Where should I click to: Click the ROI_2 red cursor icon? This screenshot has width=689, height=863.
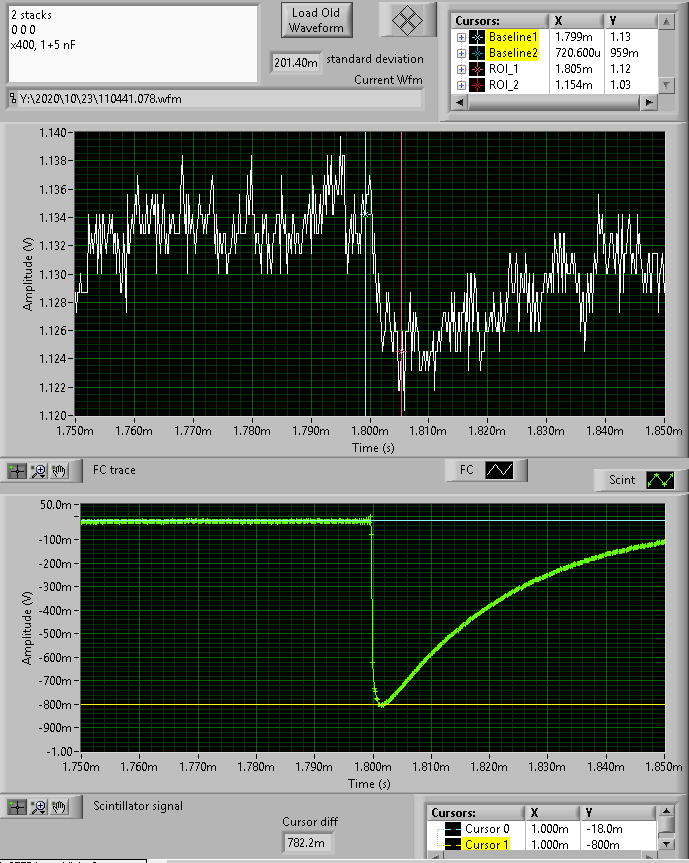coord(477,85)
